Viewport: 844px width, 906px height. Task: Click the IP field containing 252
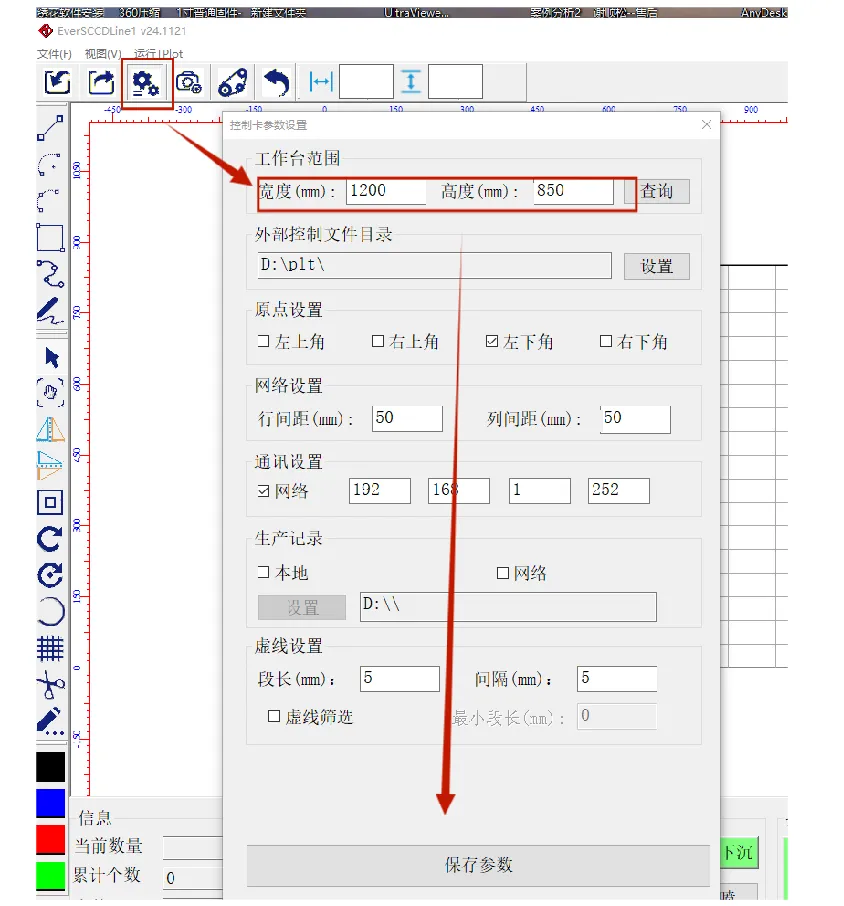point(619,491)
